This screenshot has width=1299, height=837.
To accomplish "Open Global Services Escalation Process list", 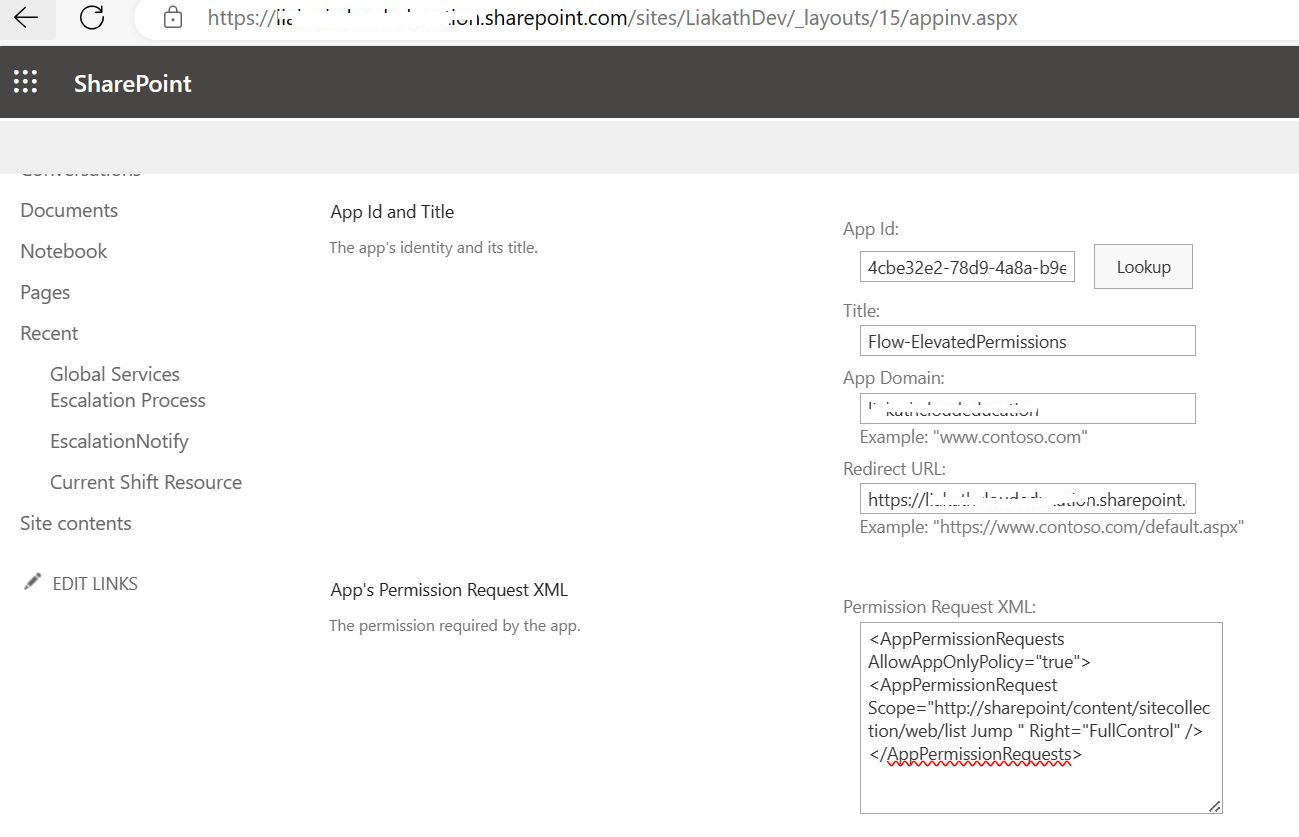I will pyautogui.click(x=128, y=387).
